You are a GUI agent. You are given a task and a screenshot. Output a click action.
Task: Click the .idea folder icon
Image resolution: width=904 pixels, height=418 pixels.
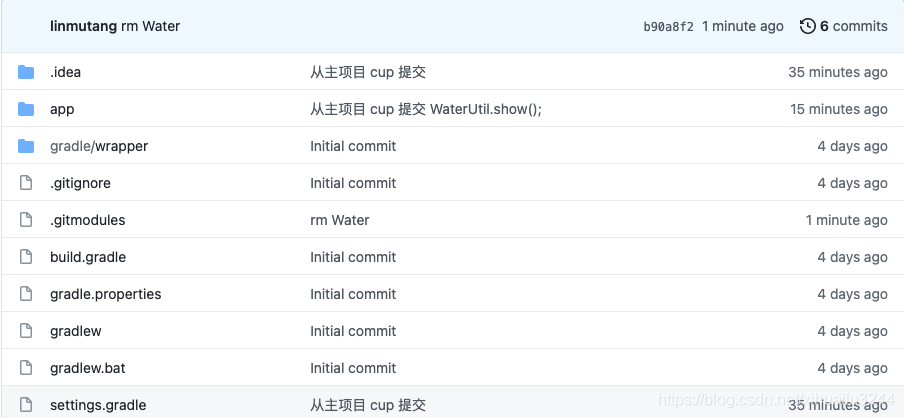click(x=26, y=72)
